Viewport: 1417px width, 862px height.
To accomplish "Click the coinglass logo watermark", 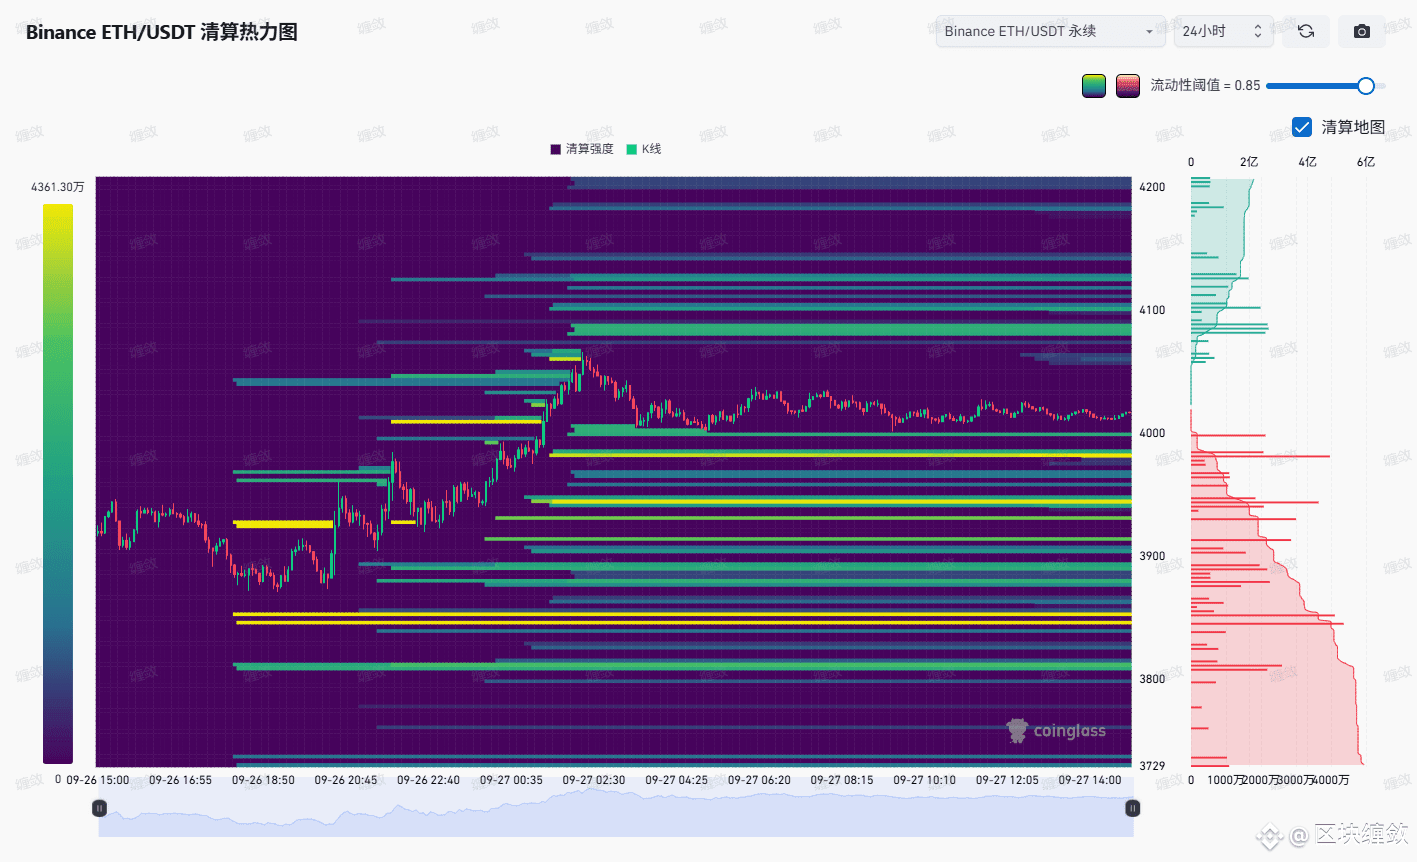I will (1056, 731).
